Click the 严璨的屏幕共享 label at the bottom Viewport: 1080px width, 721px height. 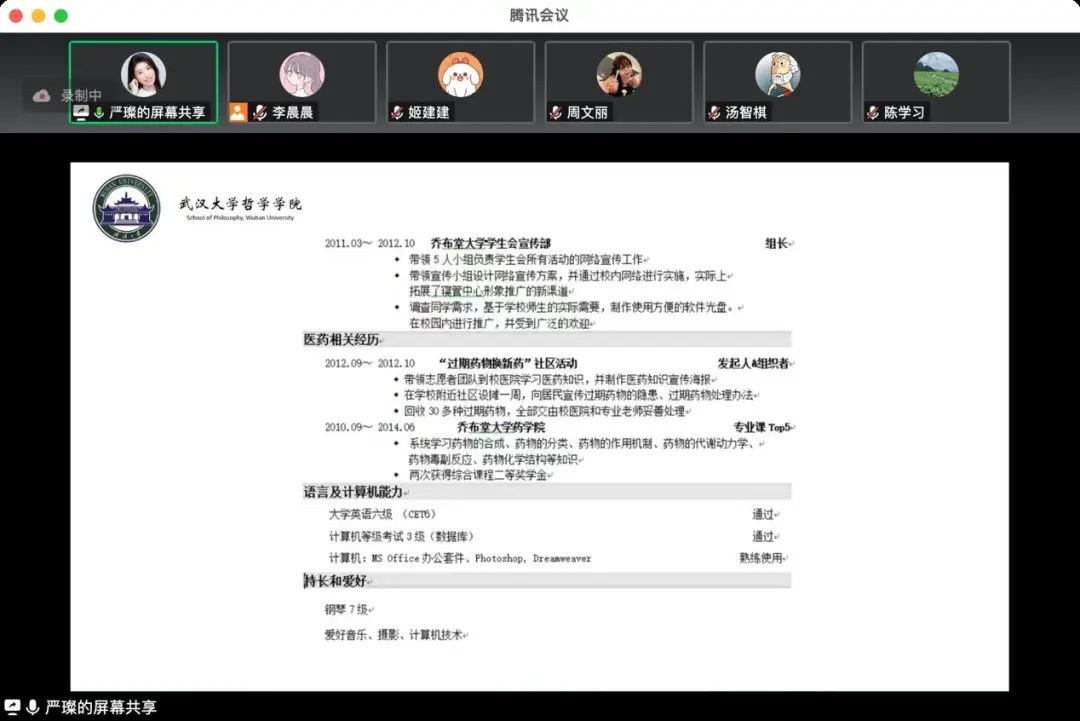[x=100, y=707]
